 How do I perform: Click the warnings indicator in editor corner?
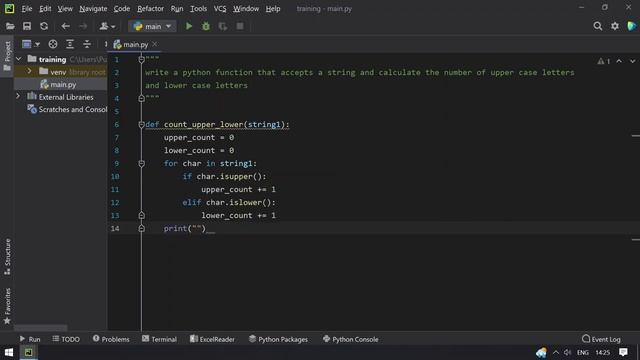604,61
